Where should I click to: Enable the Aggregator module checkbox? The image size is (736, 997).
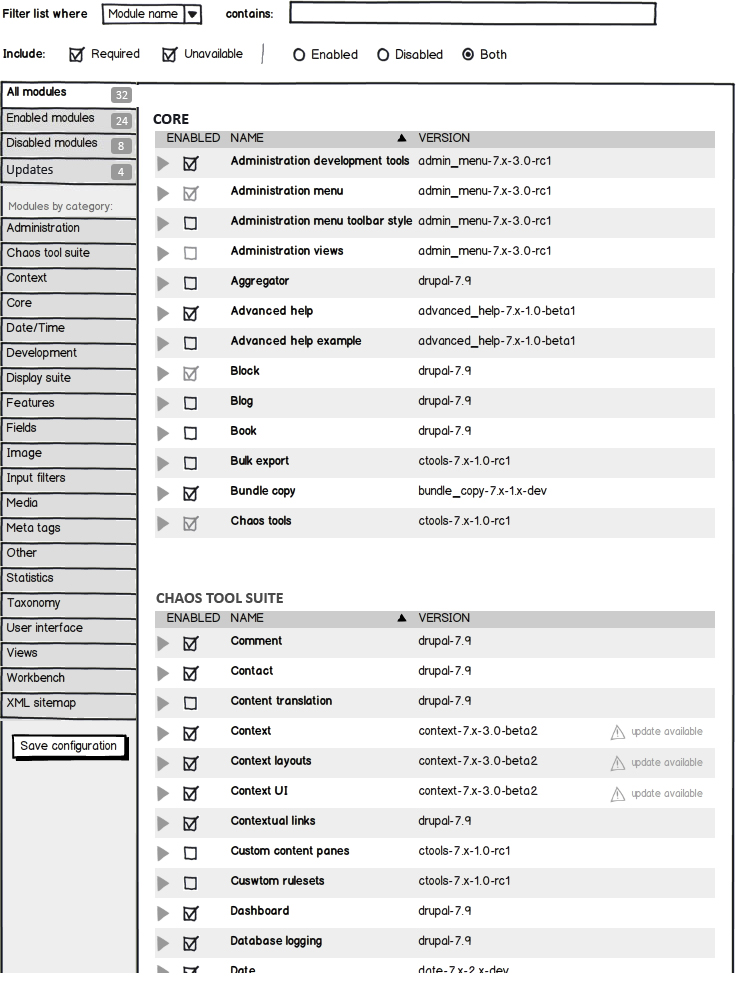click(x=191, y=283)
